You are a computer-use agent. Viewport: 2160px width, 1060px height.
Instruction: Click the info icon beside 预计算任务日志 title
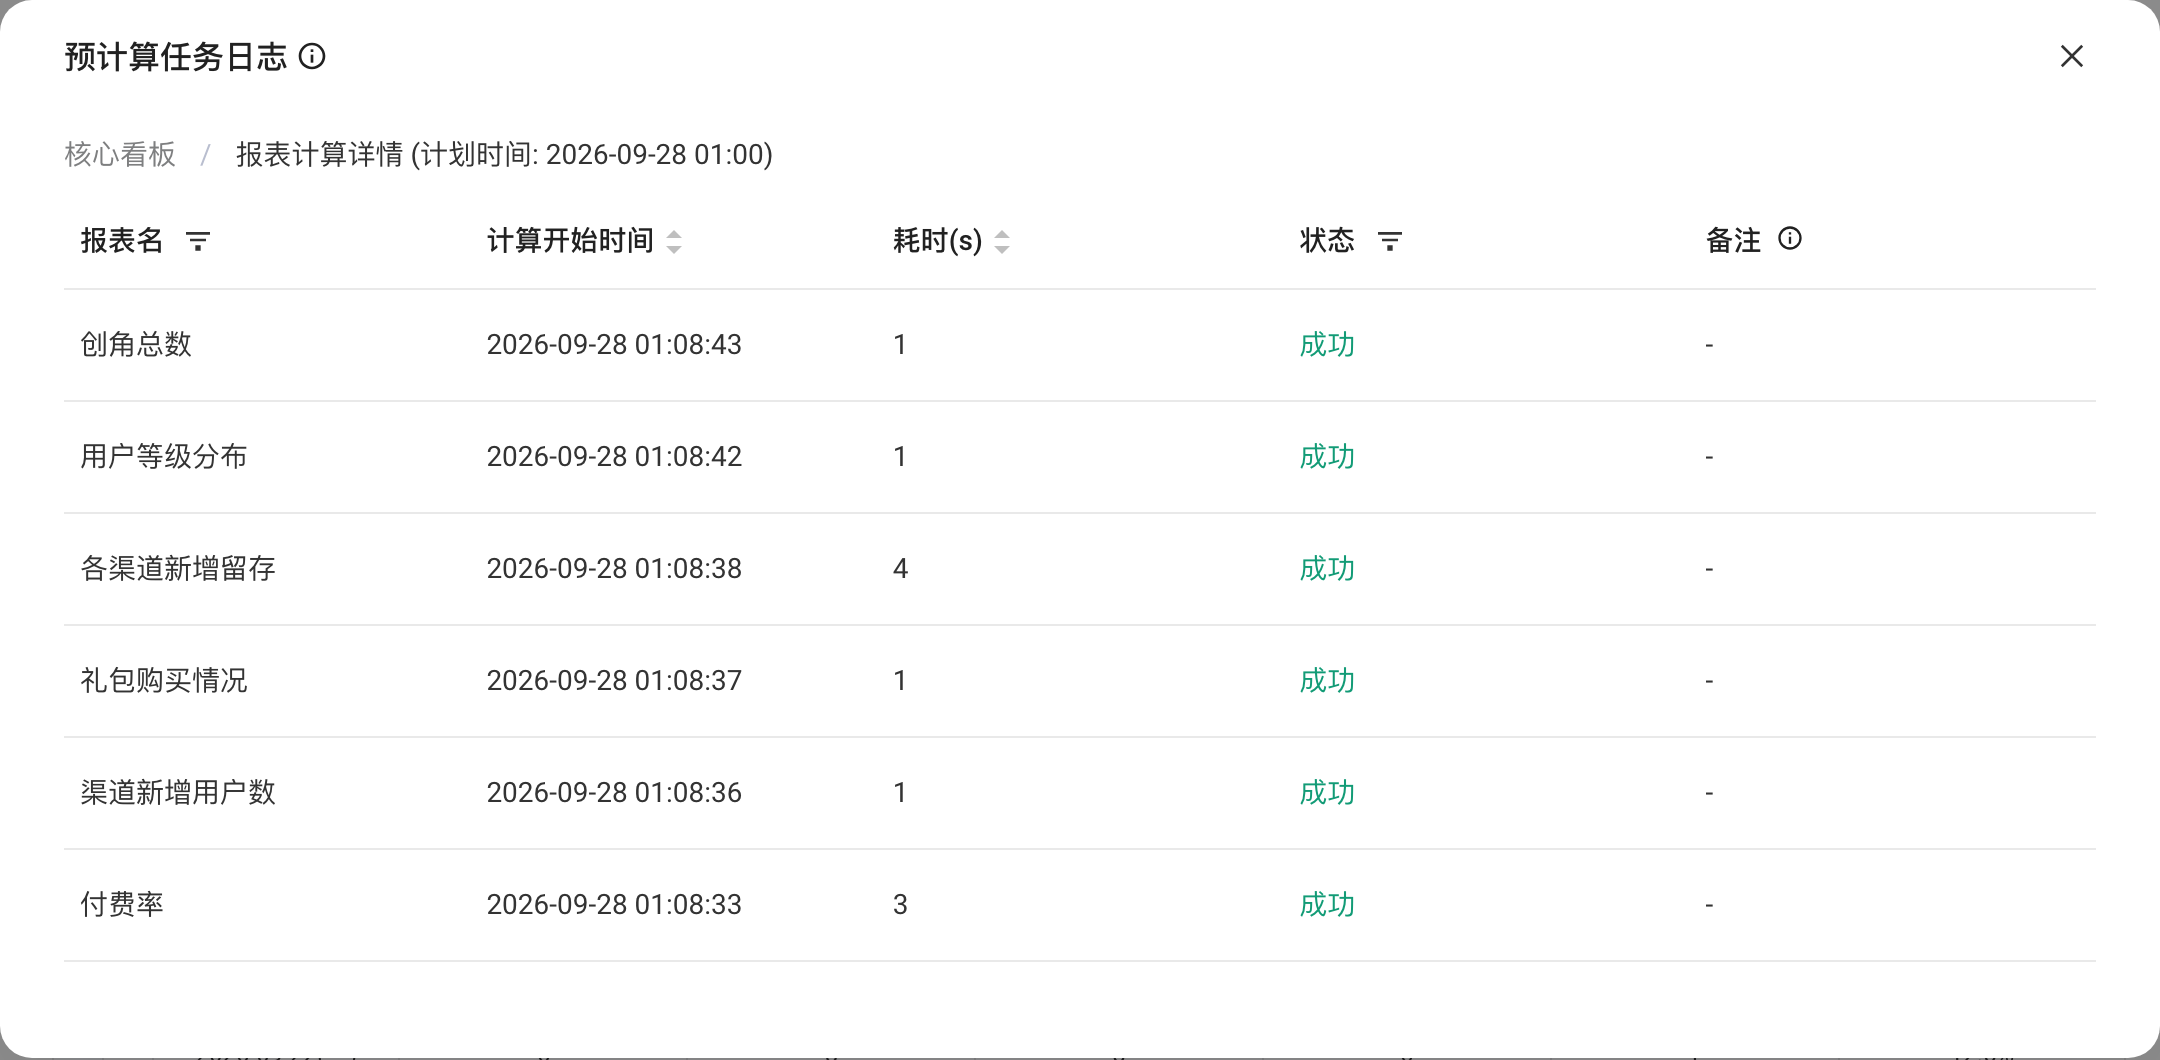click(x=312, y=56)
